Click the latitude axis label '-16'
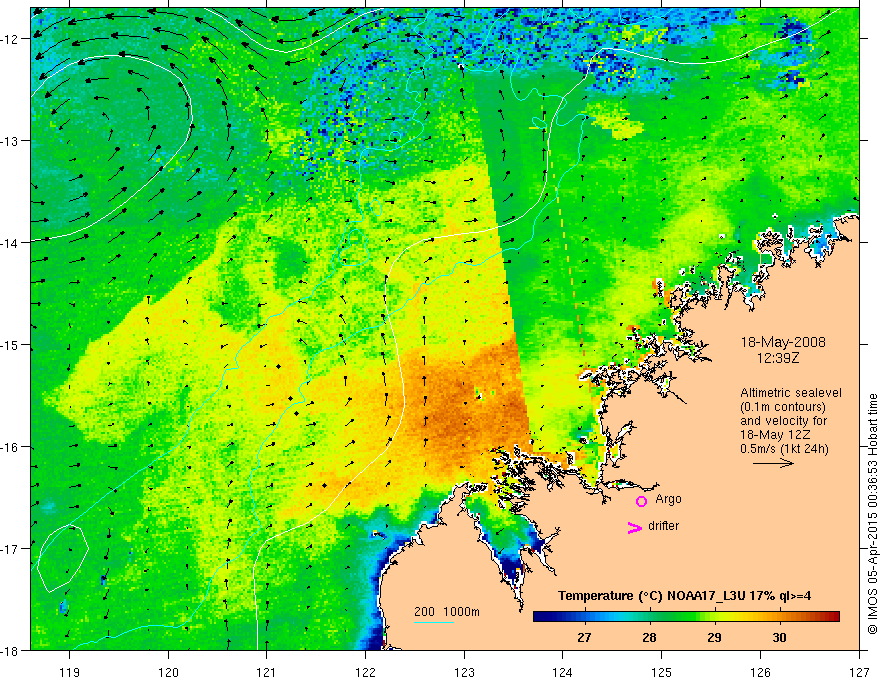The image size is (880, 680). [10, 447]
